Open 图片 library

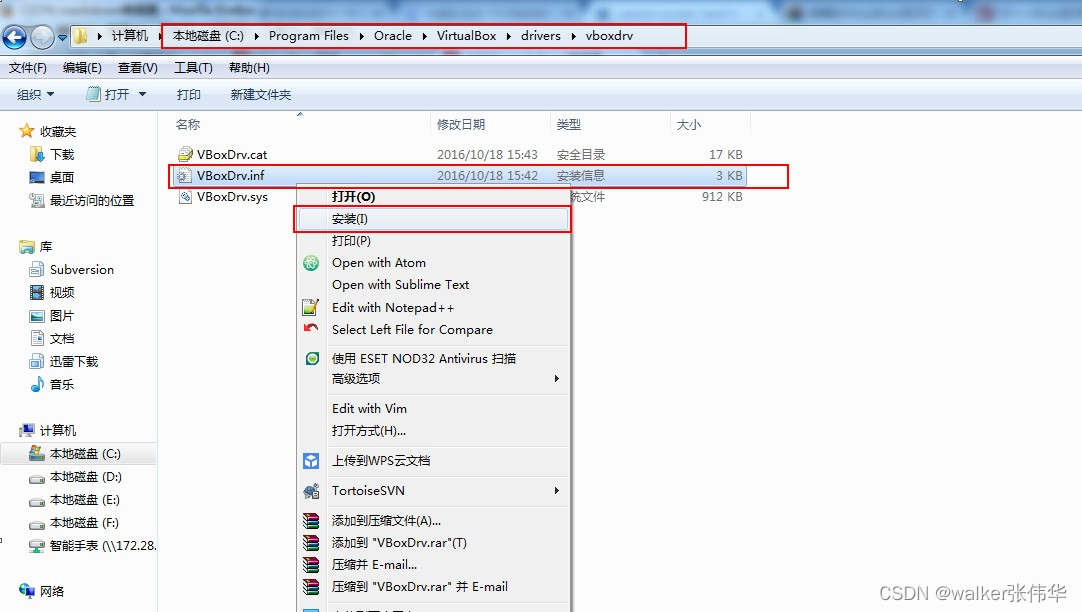point(52,315)
